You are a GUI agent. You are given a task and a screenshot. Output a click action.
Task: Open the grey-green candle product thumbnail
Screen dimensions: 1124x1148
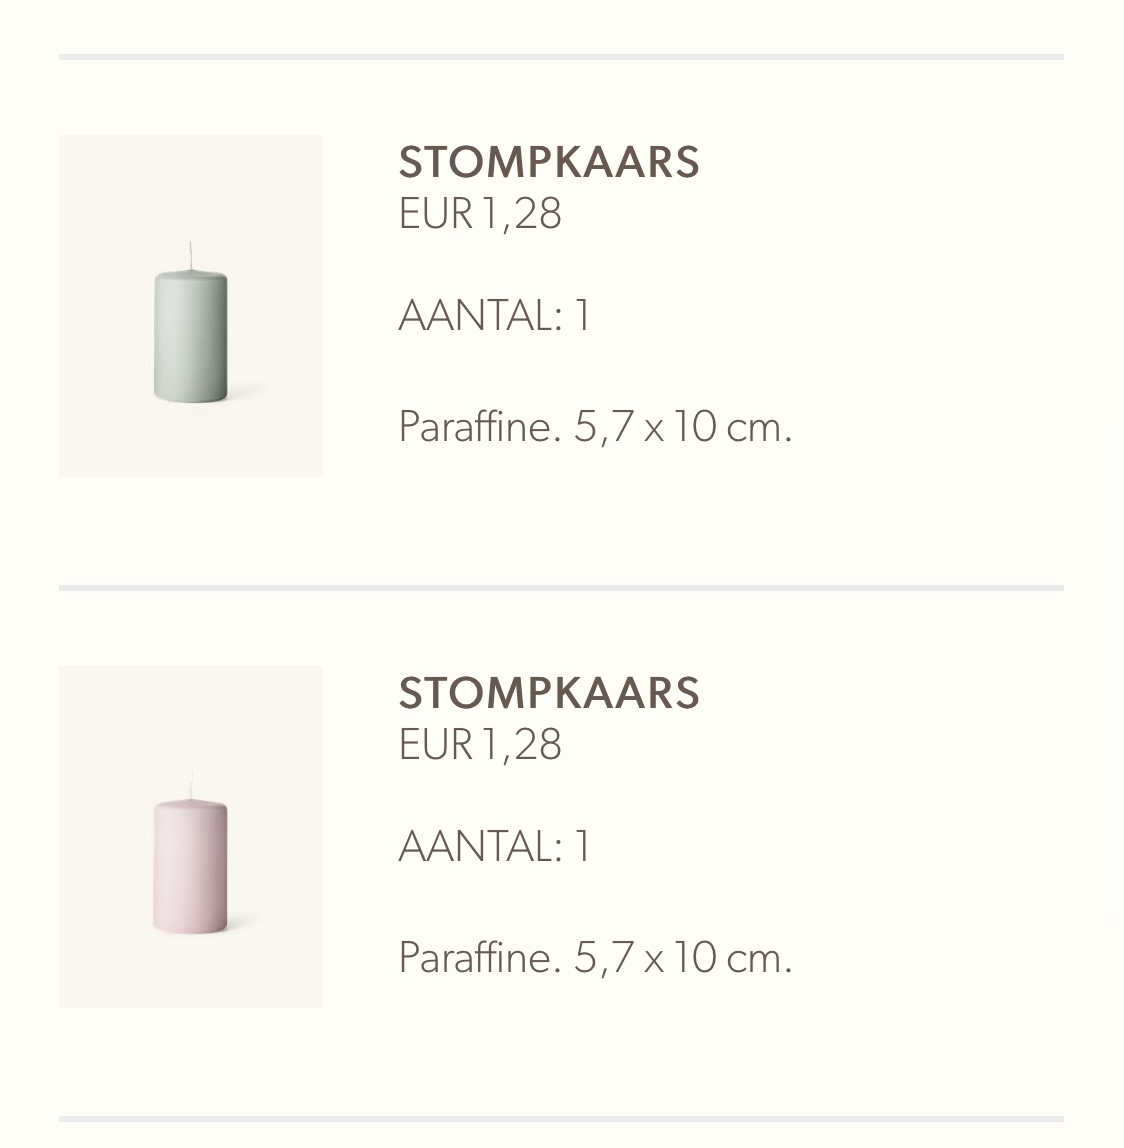click(x=190, y=305)
